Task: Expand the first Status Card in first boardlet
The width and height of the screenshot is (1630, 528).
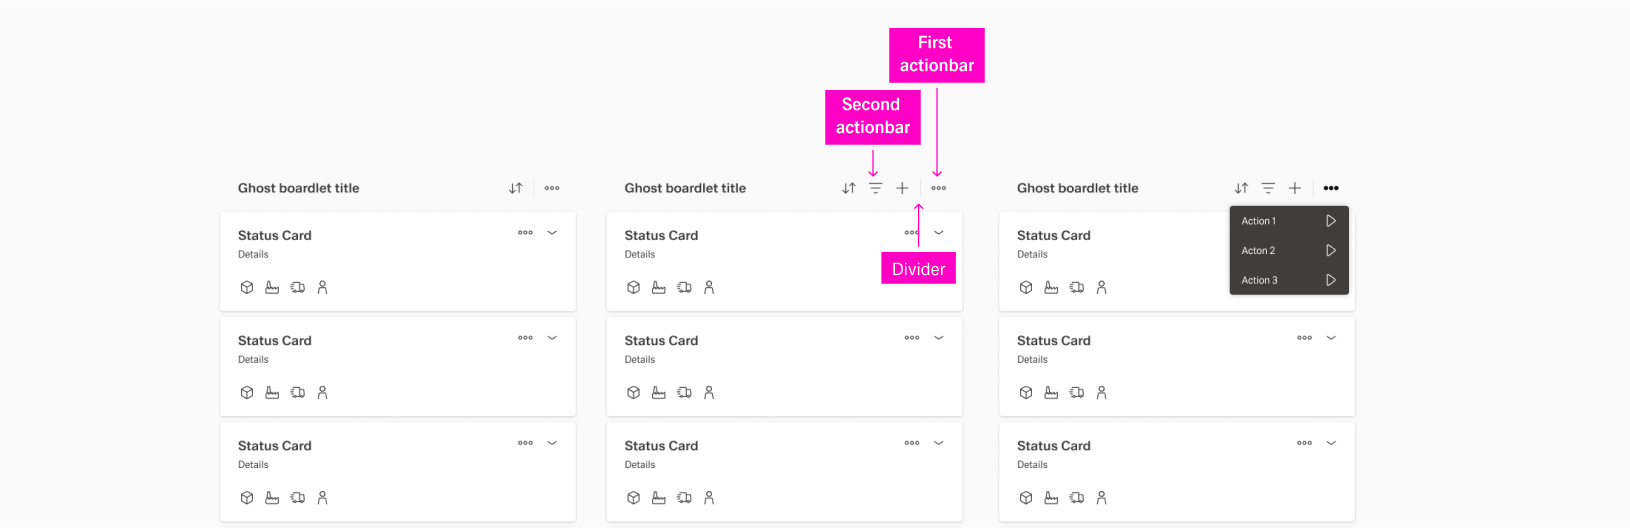Action: coord(552,233)
